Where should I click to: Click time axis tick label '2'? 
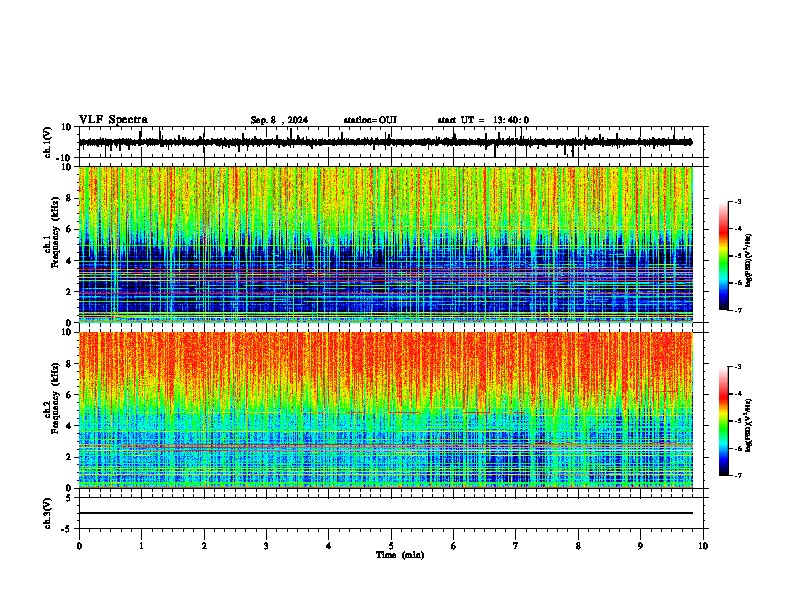[204, 546]
